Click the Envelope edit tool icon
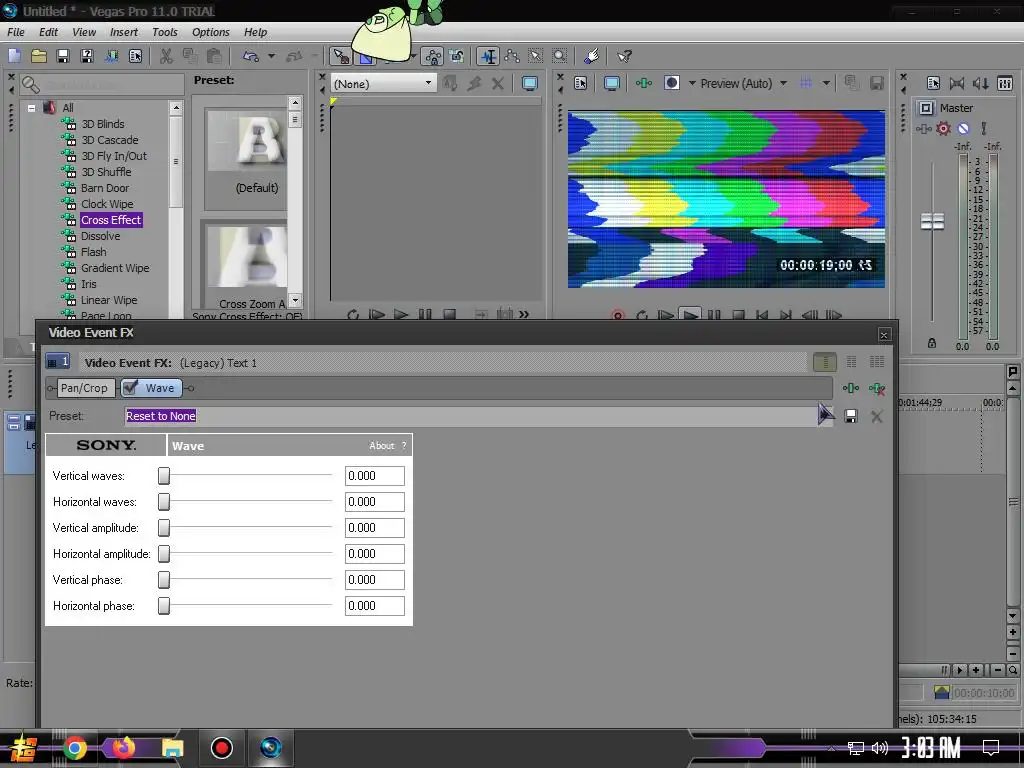This screenshot has height=768, width=1024. [512, 56]
